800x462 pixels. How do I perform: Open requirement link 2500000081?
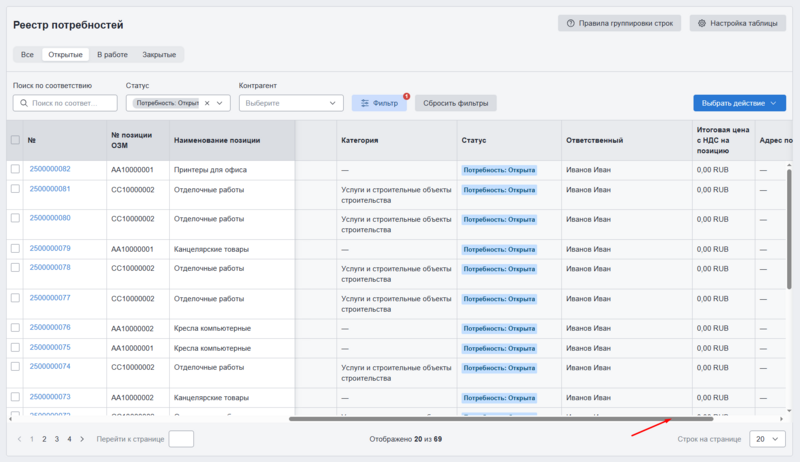pos(50,189)
